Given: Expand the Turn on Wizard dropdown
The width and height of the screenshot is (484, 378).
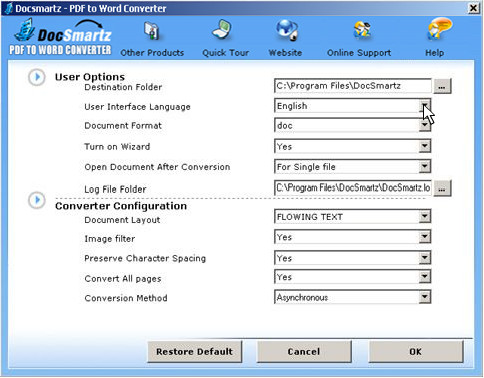Looking at the screenshot, I should click(x=425, y=146).
